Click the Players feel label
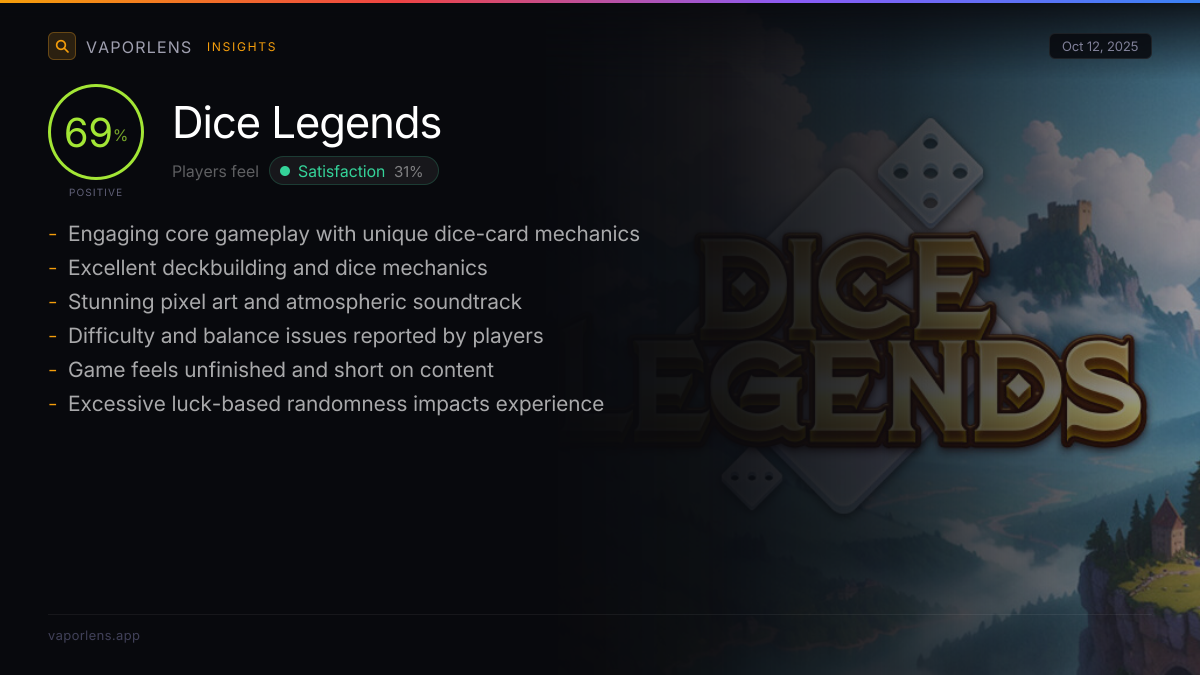This screenshot has height=675, width=1200. click(215, 171)
